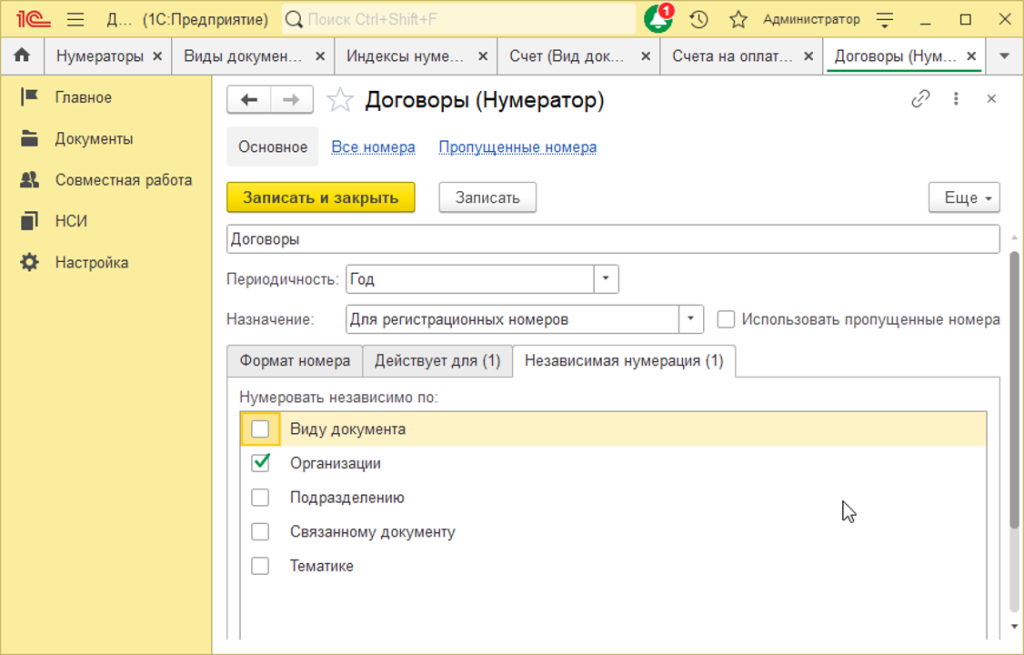
Task: Toggle Использовать пропущенные номера checkbox
Action: 726,319
